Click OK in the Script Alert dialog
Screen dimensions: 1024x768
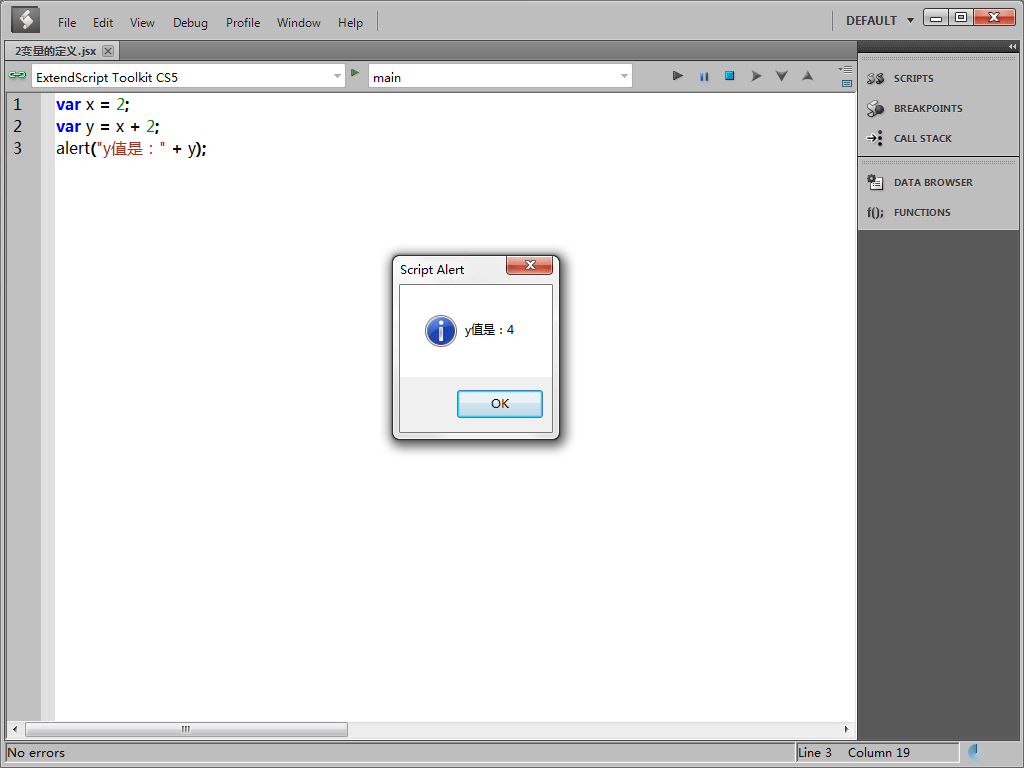[500, 404]
